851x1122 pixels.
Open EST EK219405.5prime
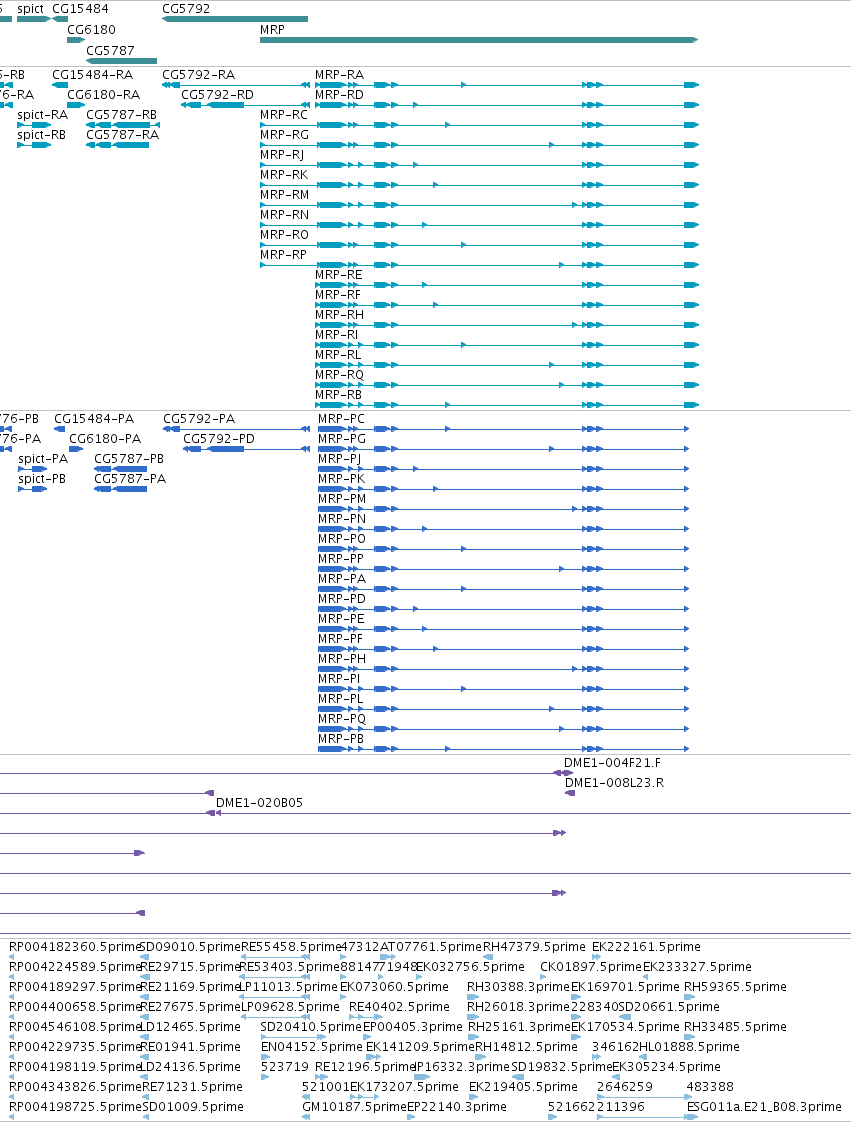523,1088
